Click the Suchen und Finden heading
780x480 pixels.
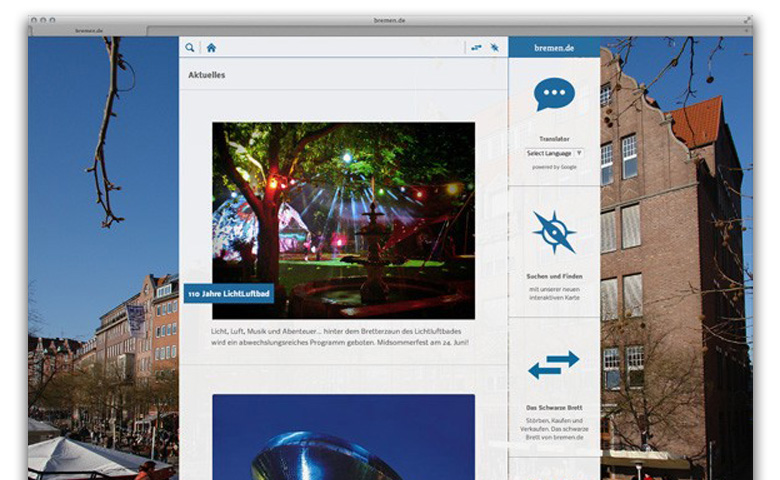[x=554, y=276]
